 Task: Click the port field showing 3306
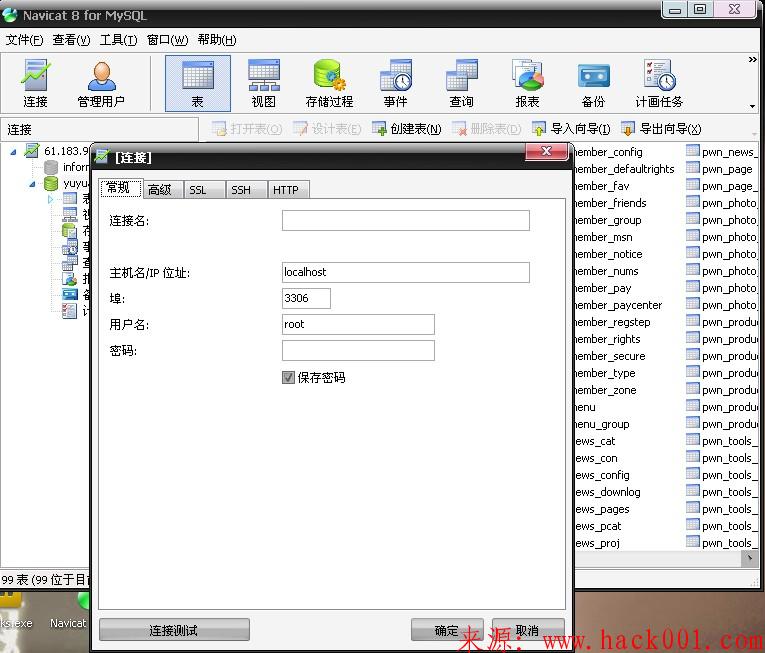coord(306,298)
